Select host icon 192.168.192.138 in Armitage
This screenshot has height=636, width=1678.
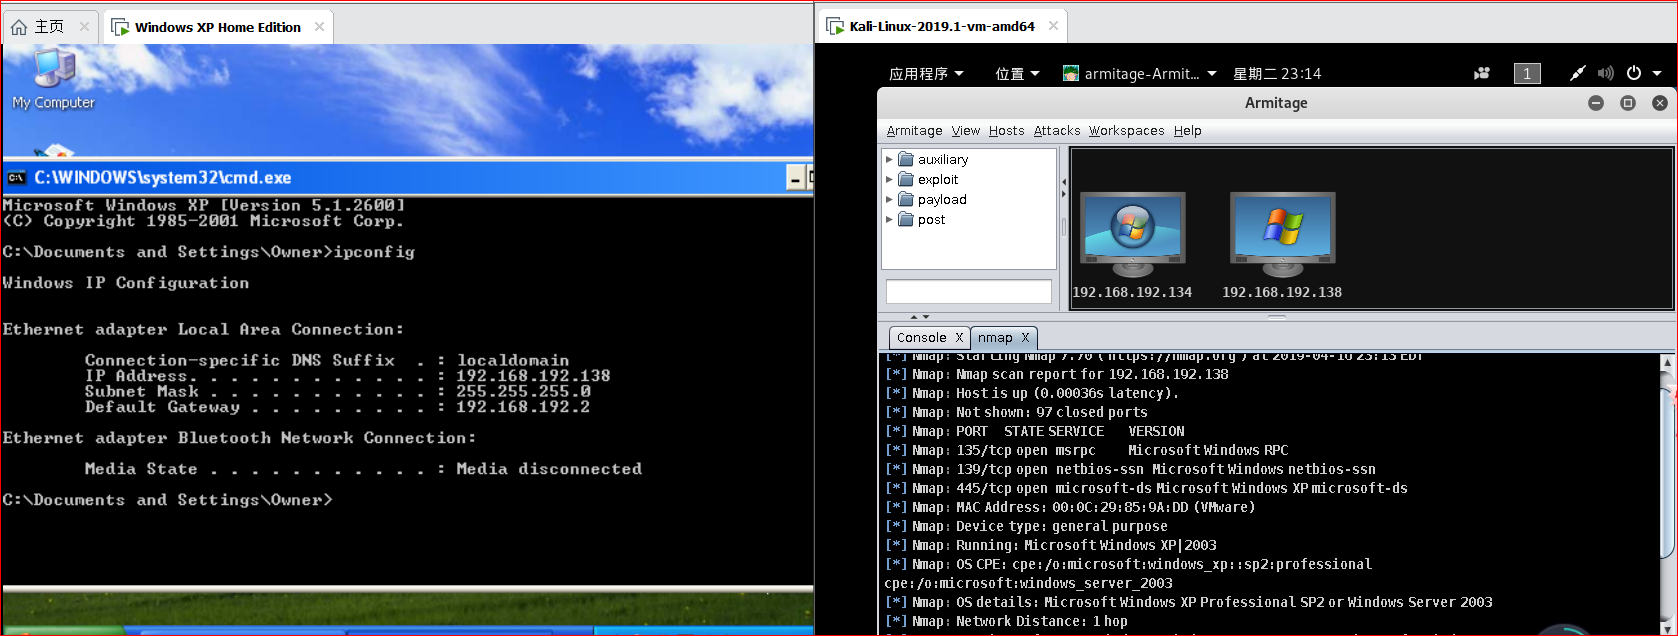coord(1282,246)
